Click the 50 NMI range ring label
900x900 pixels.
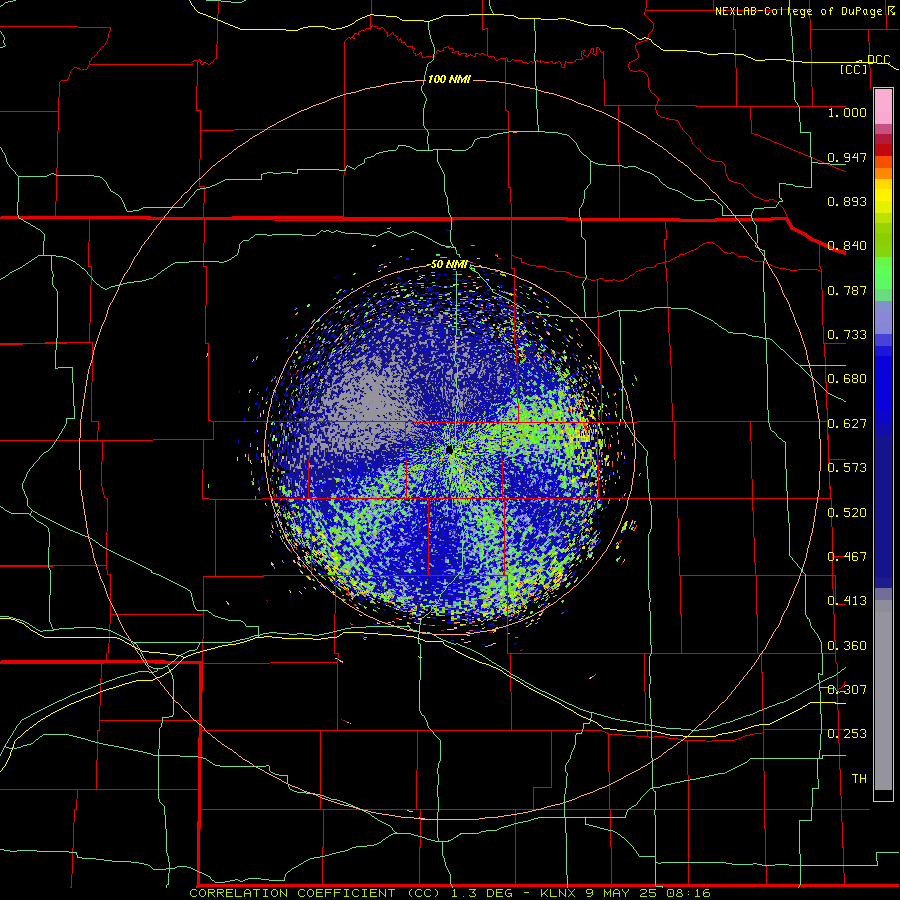coord(449,265)
